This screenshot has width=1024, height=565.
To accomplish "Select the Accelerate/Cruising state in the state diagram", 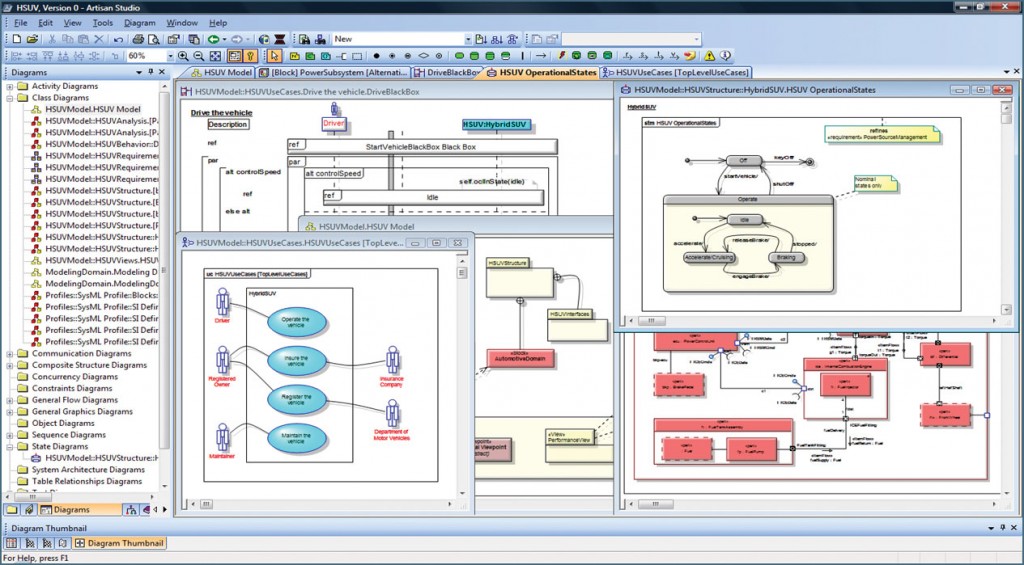I will point(709,257).
